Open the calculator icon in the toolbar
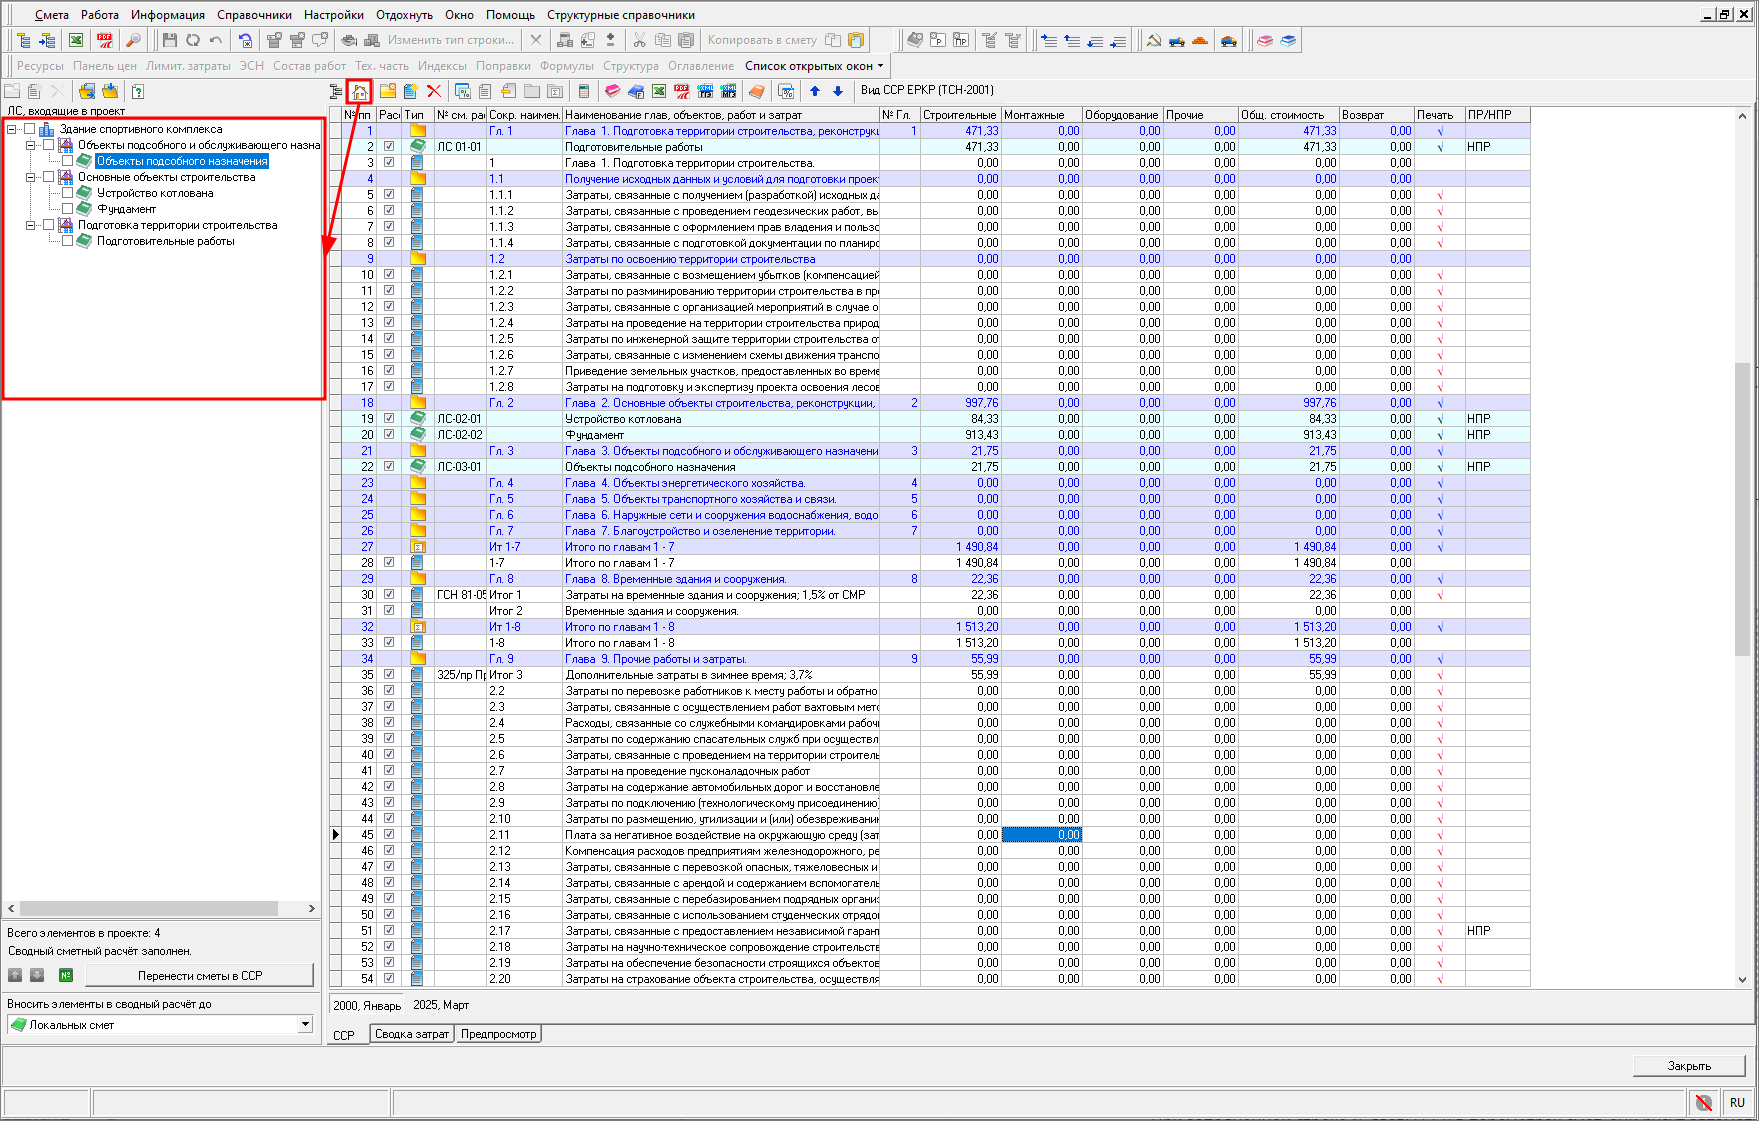 584,91
